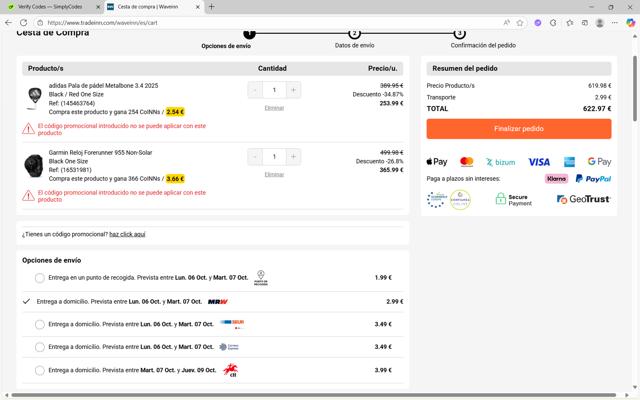This screenshot has height=400, width=640.
Task: Click the PayPal logo
Action: [593, 179]
